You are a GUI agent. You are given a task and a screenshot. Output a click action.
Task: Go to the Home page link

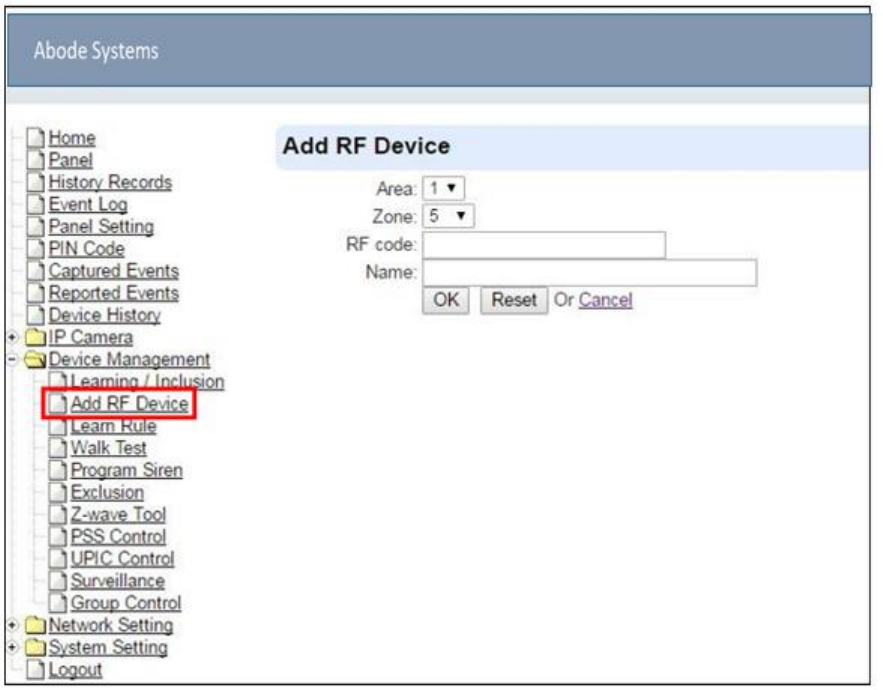72,138
